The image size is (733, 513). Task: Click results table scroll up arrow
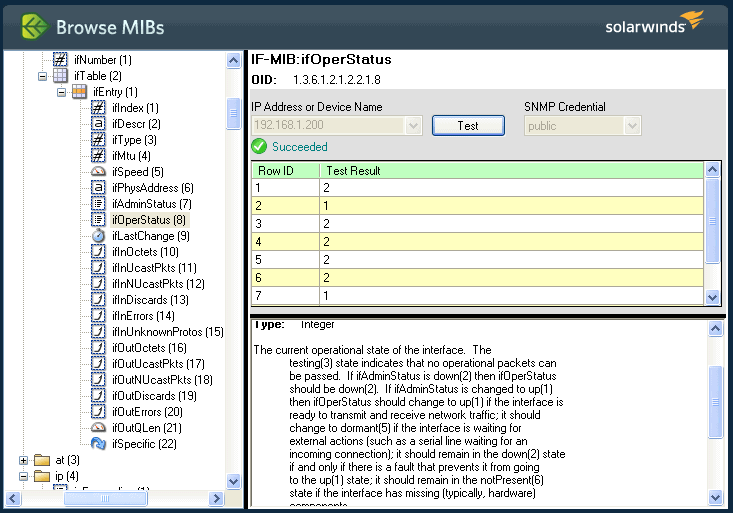pyautogui.click(x=712, y=169)
